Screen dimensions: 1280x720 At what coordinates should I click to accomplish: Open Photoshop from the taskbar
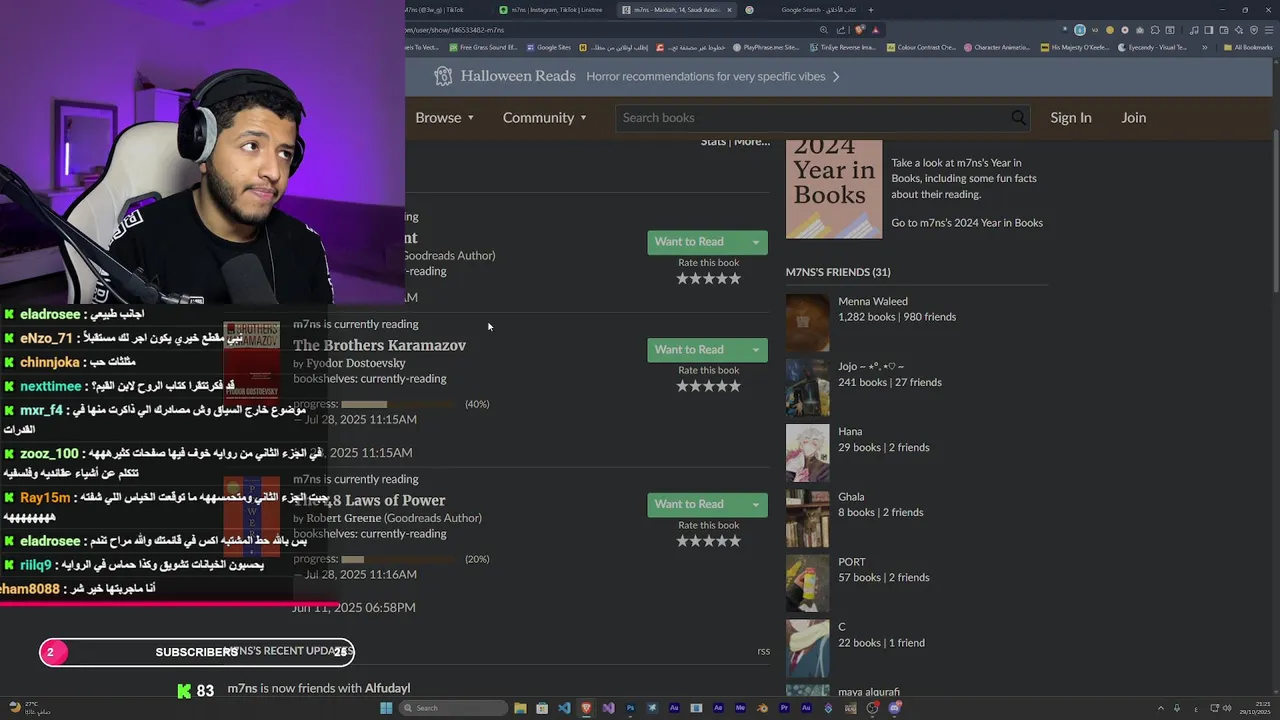[631, 708]
